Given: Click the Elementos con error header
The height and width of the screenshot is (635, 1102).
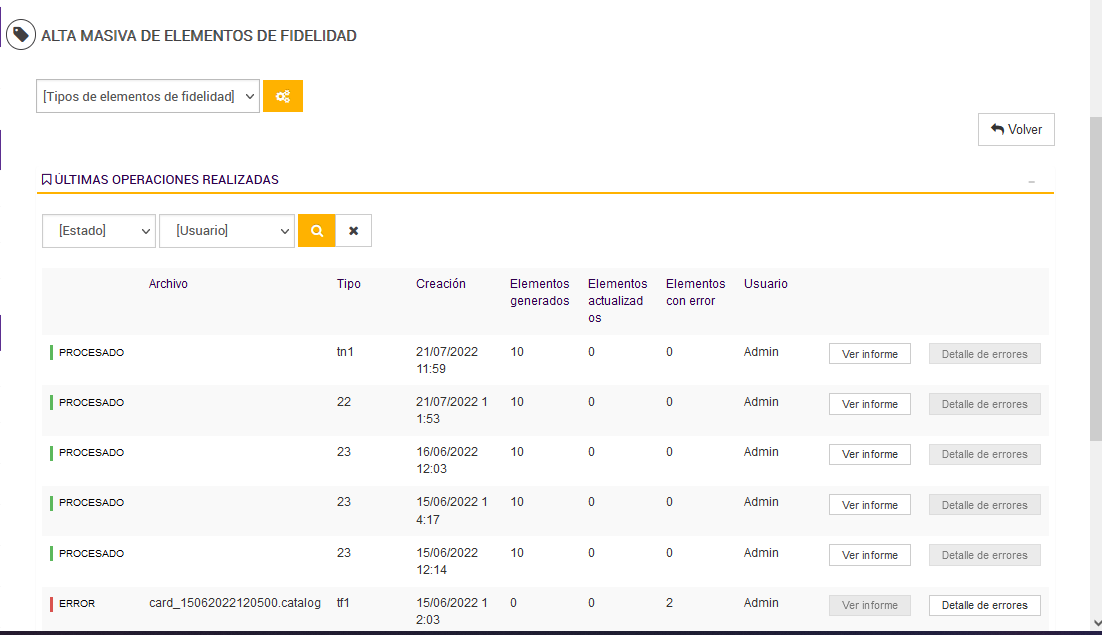Looking at the screenshot, I should (696, 292).
